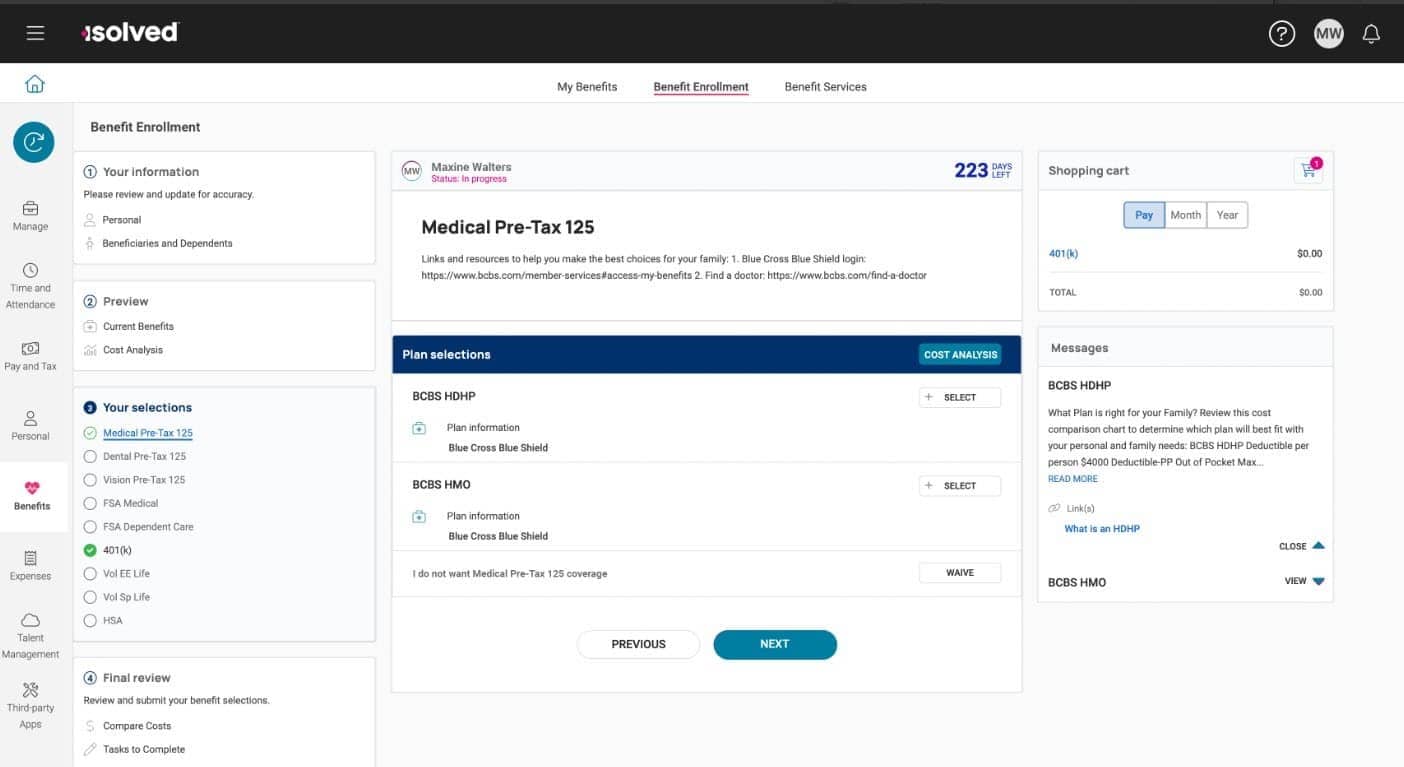Screen dimensions: 1404x767
Task: Select HSA step
Action: (x=112, y=621)
